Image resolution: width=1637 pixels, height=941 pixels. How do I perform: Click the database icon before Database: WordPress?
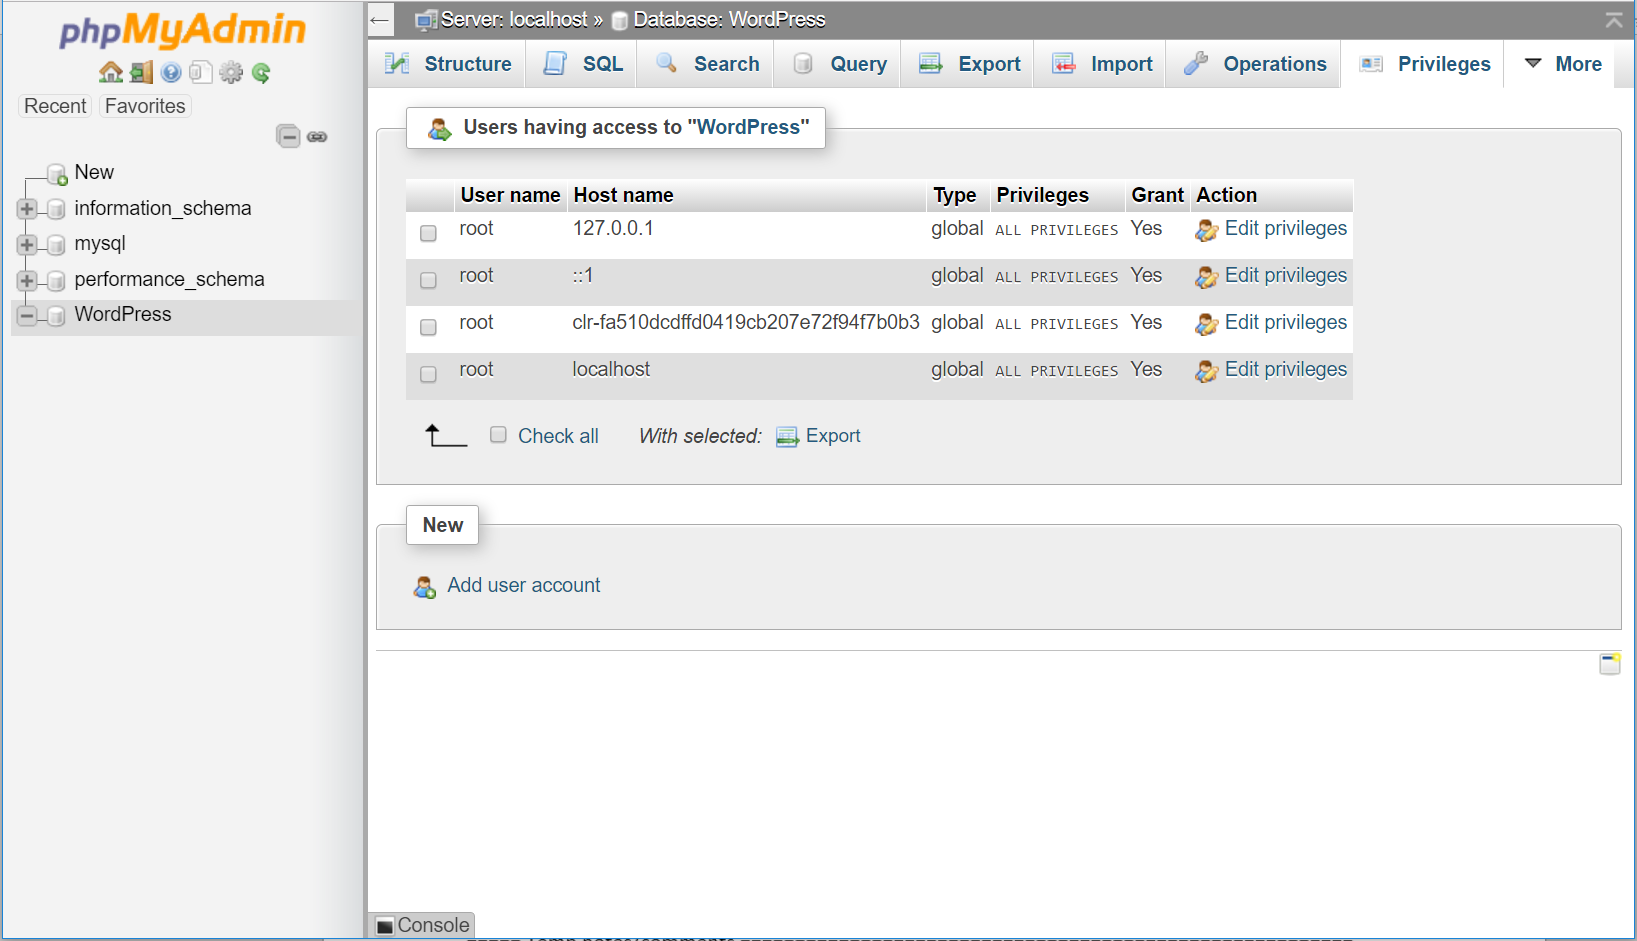tap(620, 21)
